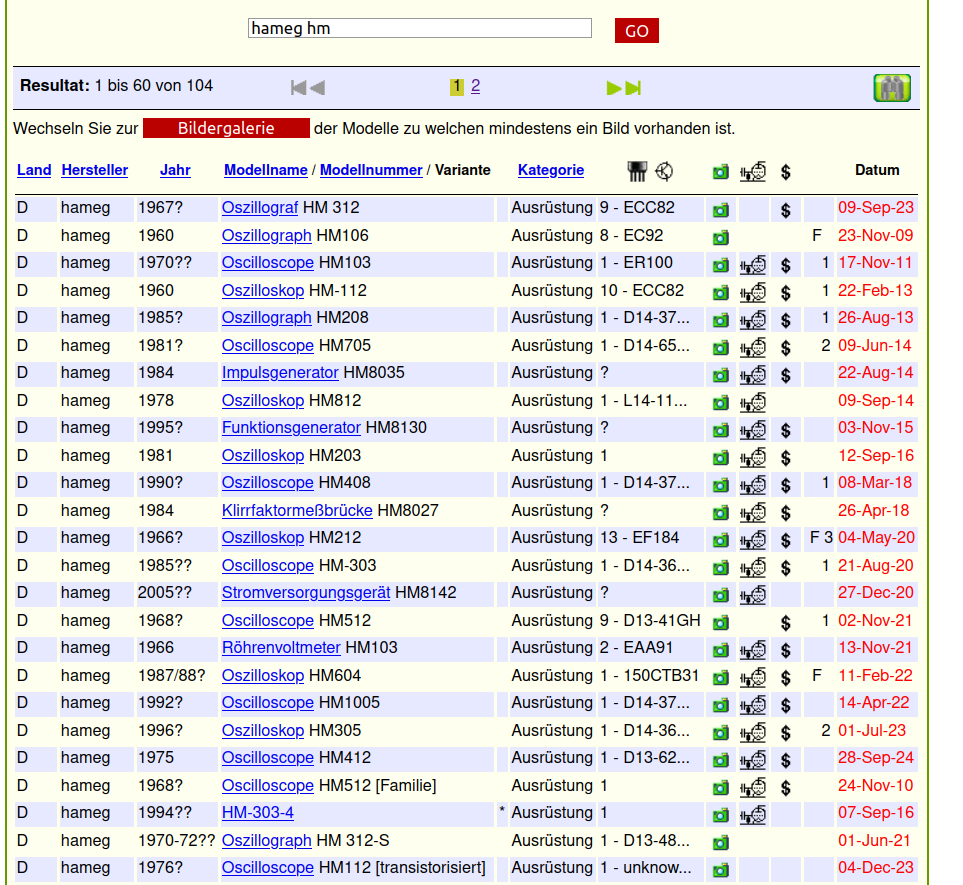The height and width of the screenshot is (885, 963).
Task: Click tube text 9 - D13-41GH
Action: coord(650,620)
